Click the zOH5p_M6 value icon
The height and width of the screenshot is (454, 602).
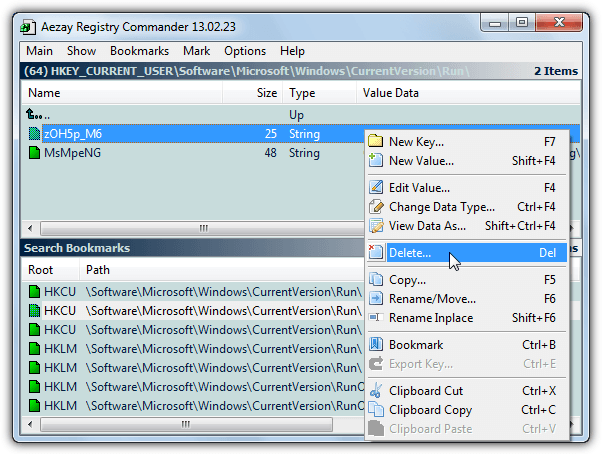(x=35, y=134)
